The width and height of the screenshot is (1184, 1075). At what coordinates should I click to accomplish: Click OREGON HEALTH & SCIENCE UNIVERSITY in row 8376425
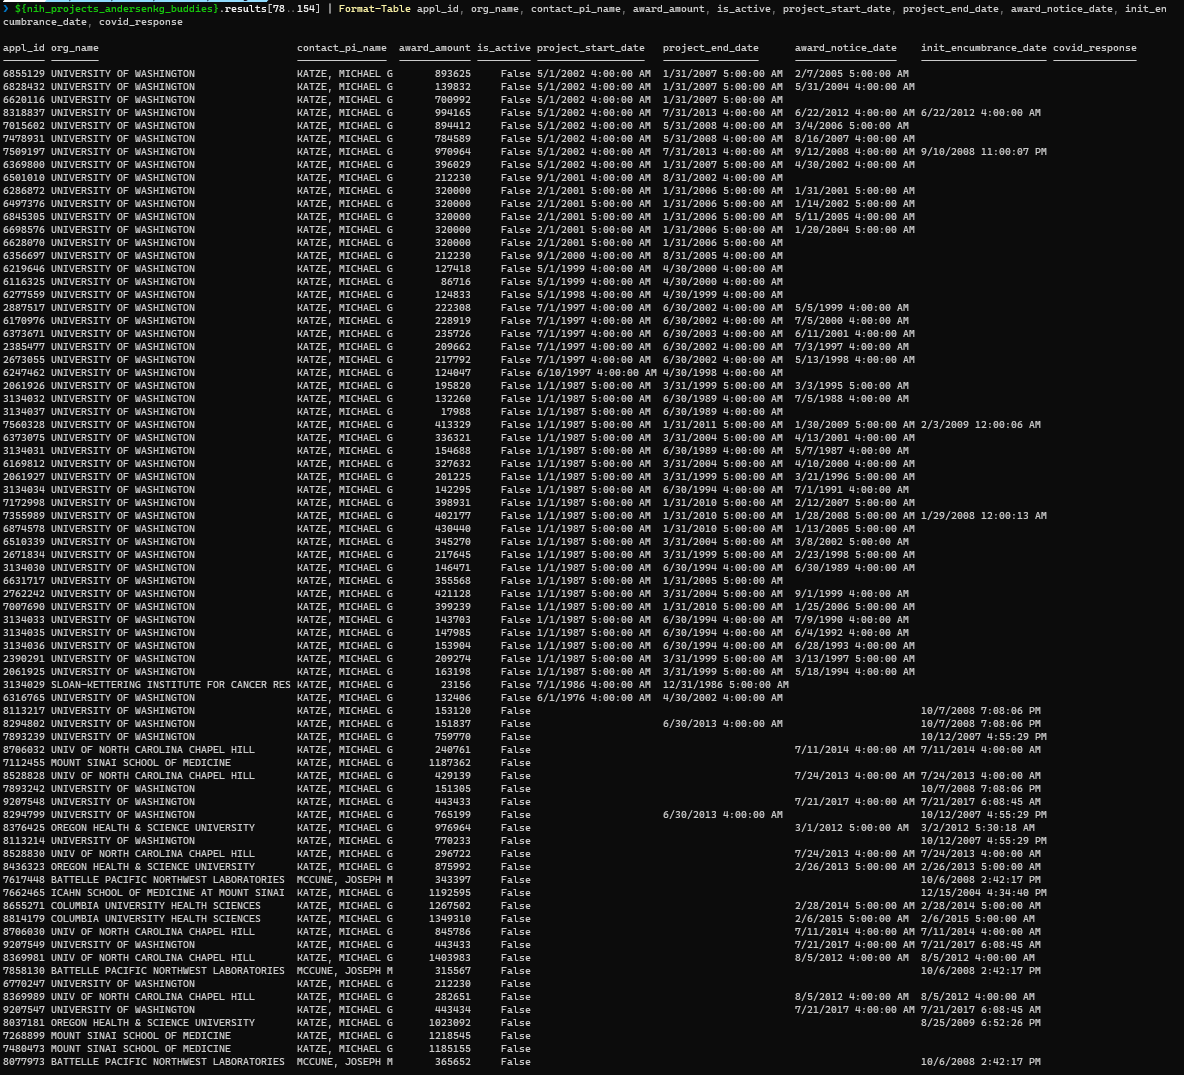(153, 828)
